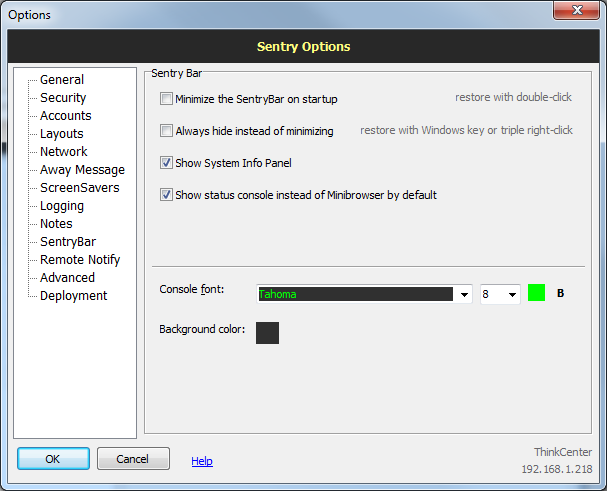Open the font size 8 dropdown
This screenshot has height=491, width=607.
pos(500,294)
